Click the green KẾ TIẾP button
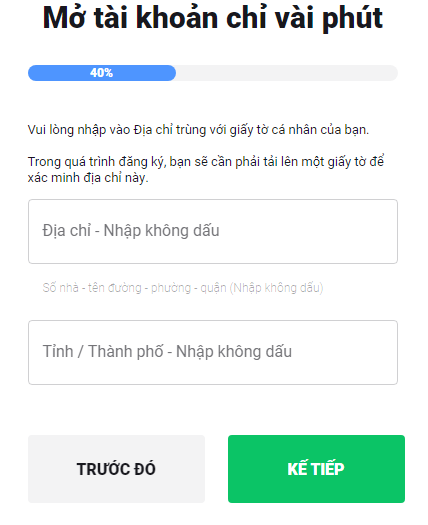Image resolution: width=428 pixels, height=525 pixels. 316,469
